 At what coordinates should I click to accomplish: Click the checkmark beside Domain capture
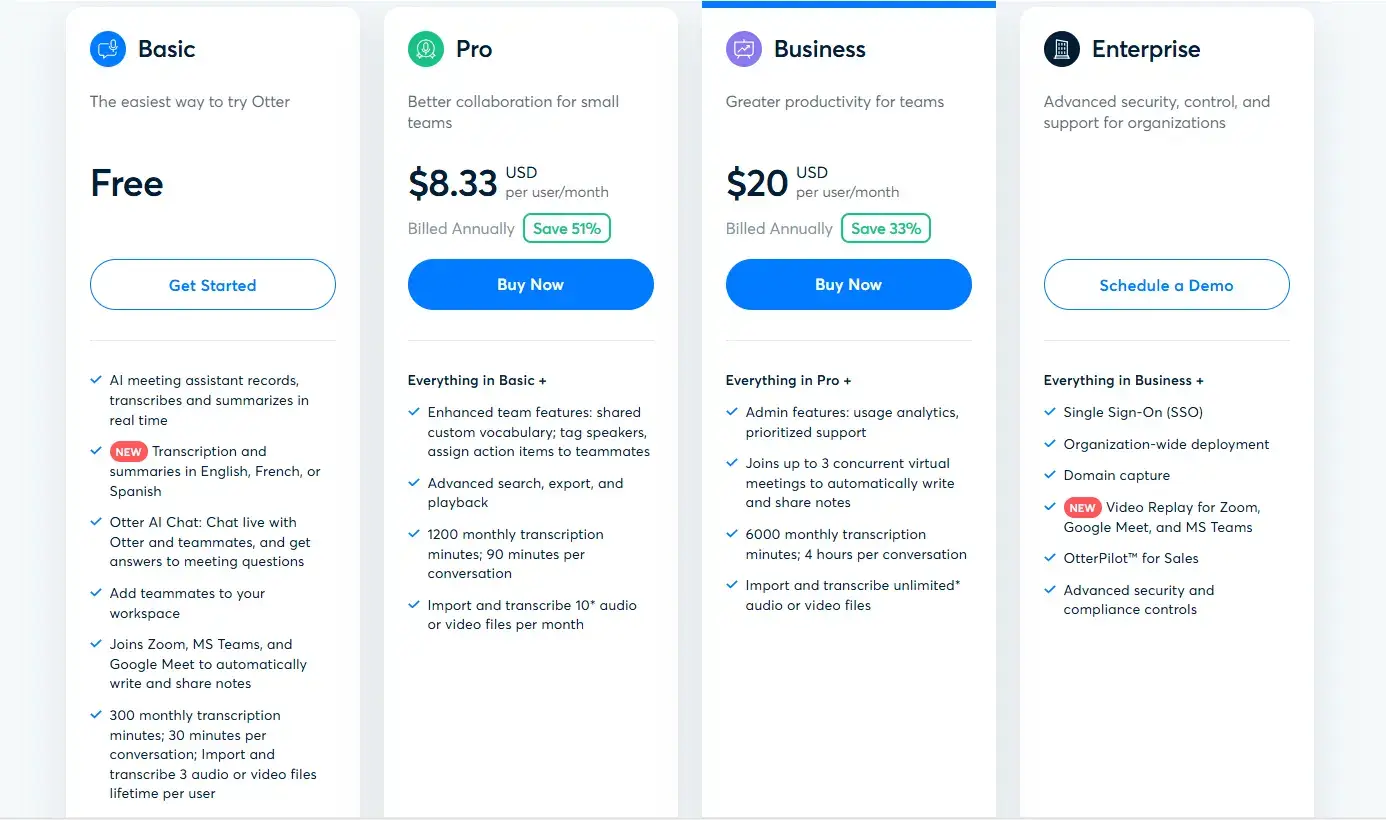click(1050, 475)
